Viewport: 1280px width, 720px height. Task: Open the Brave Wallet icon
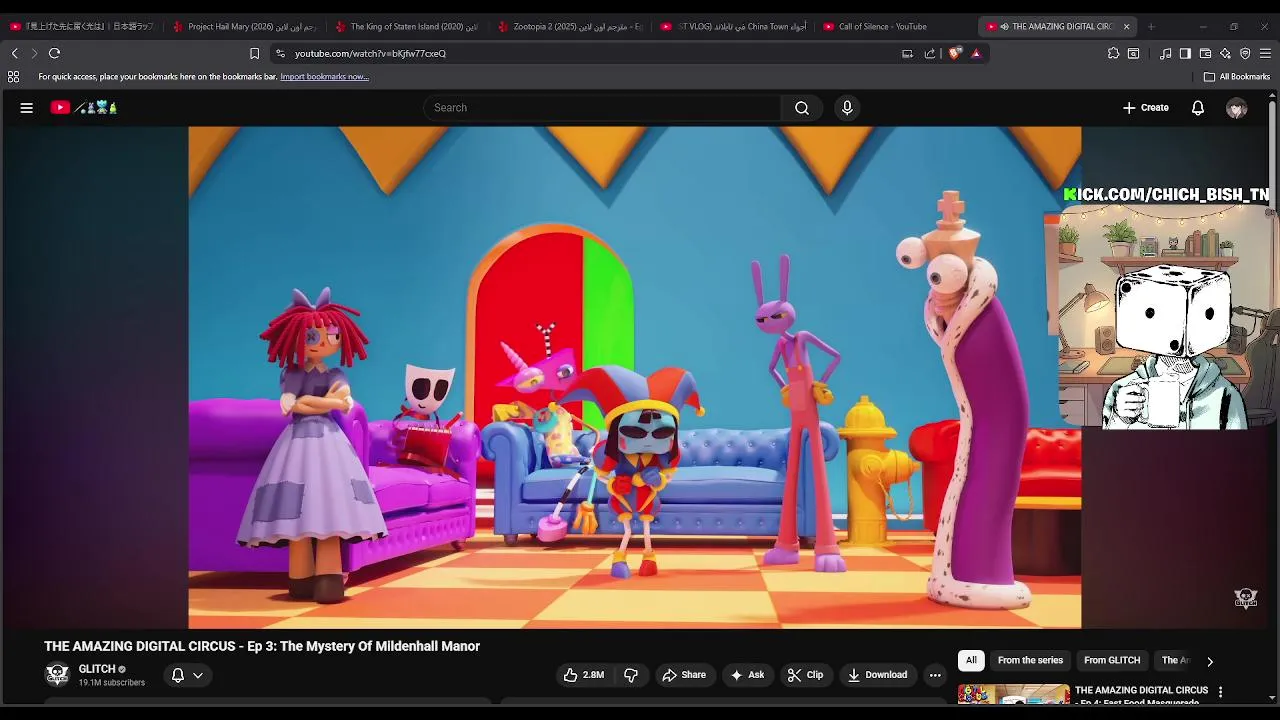click(1205, 53)
